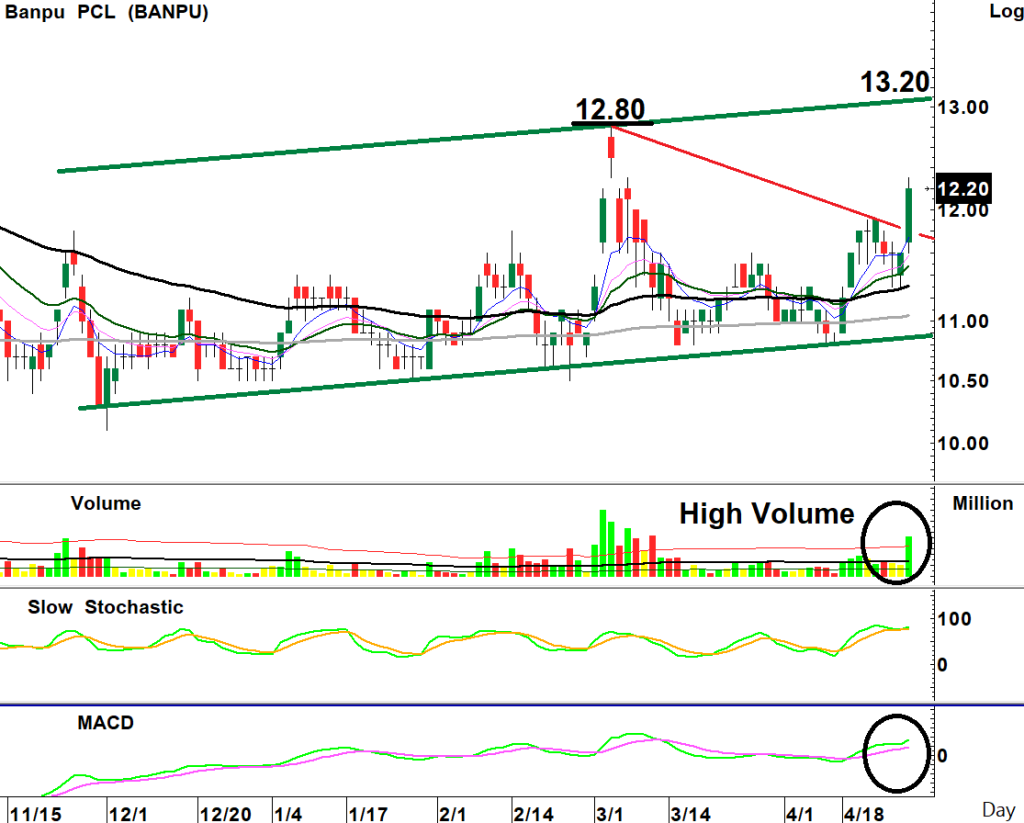Click the 11/15 date label
The image size is (1024, 823).
pyautogui.click(x=36, y=814)
